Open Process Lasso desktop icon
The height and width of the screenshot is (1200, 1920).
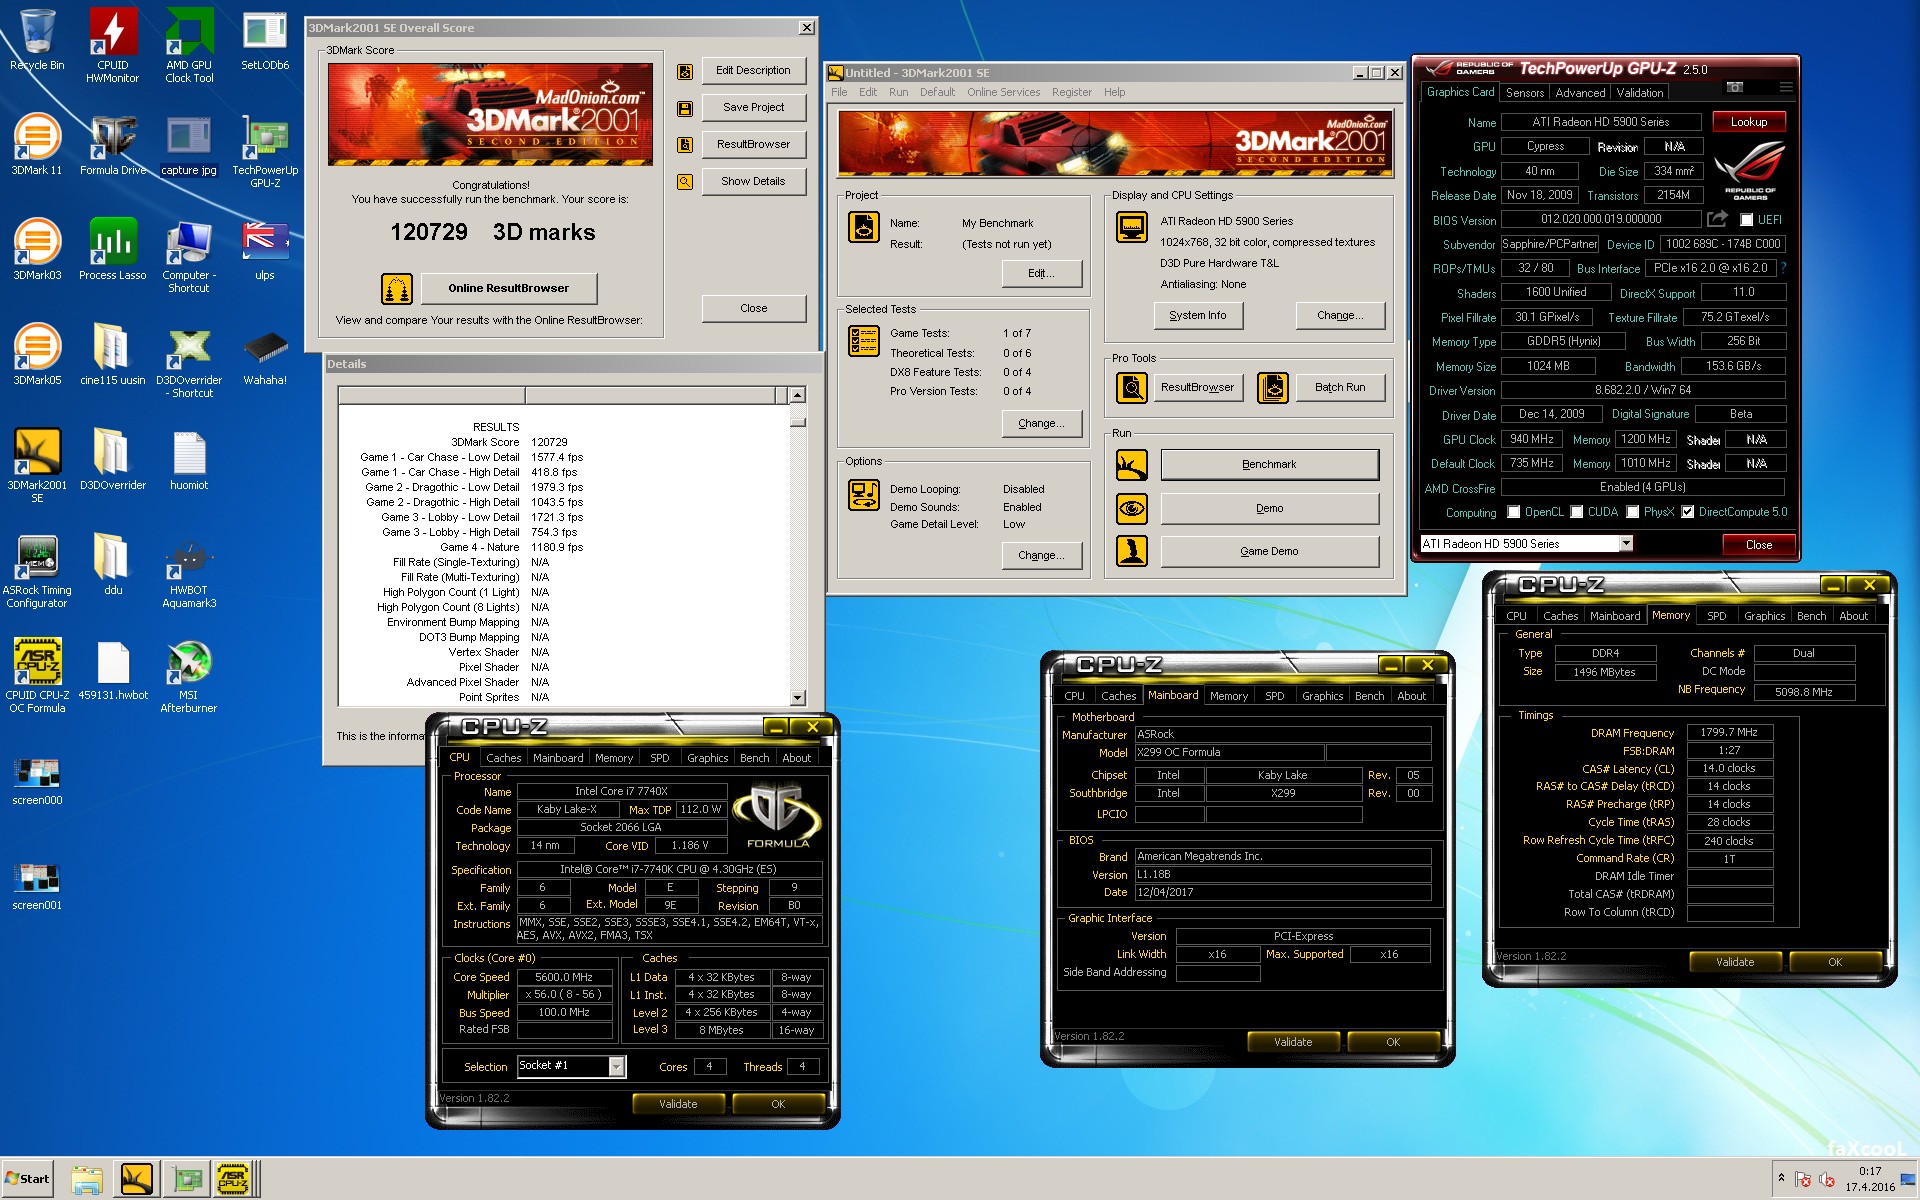(112, 250)
